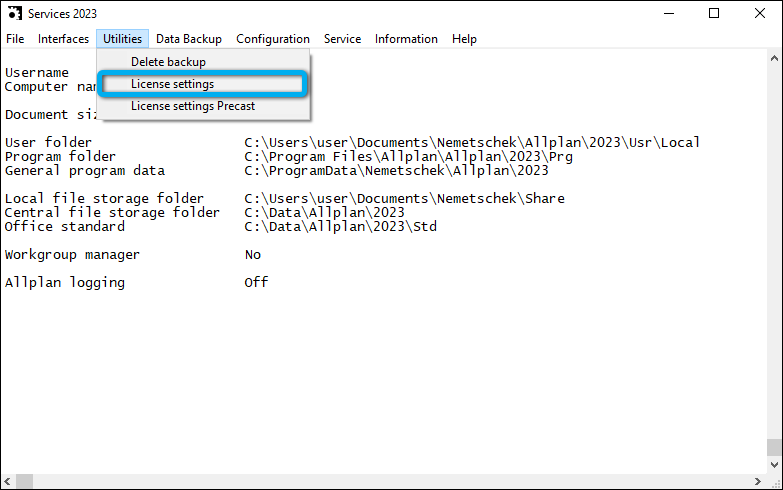The height and width of the screenshot is (490, 783).
Task: Open the Service menu
Action: (x=342, y=39)
